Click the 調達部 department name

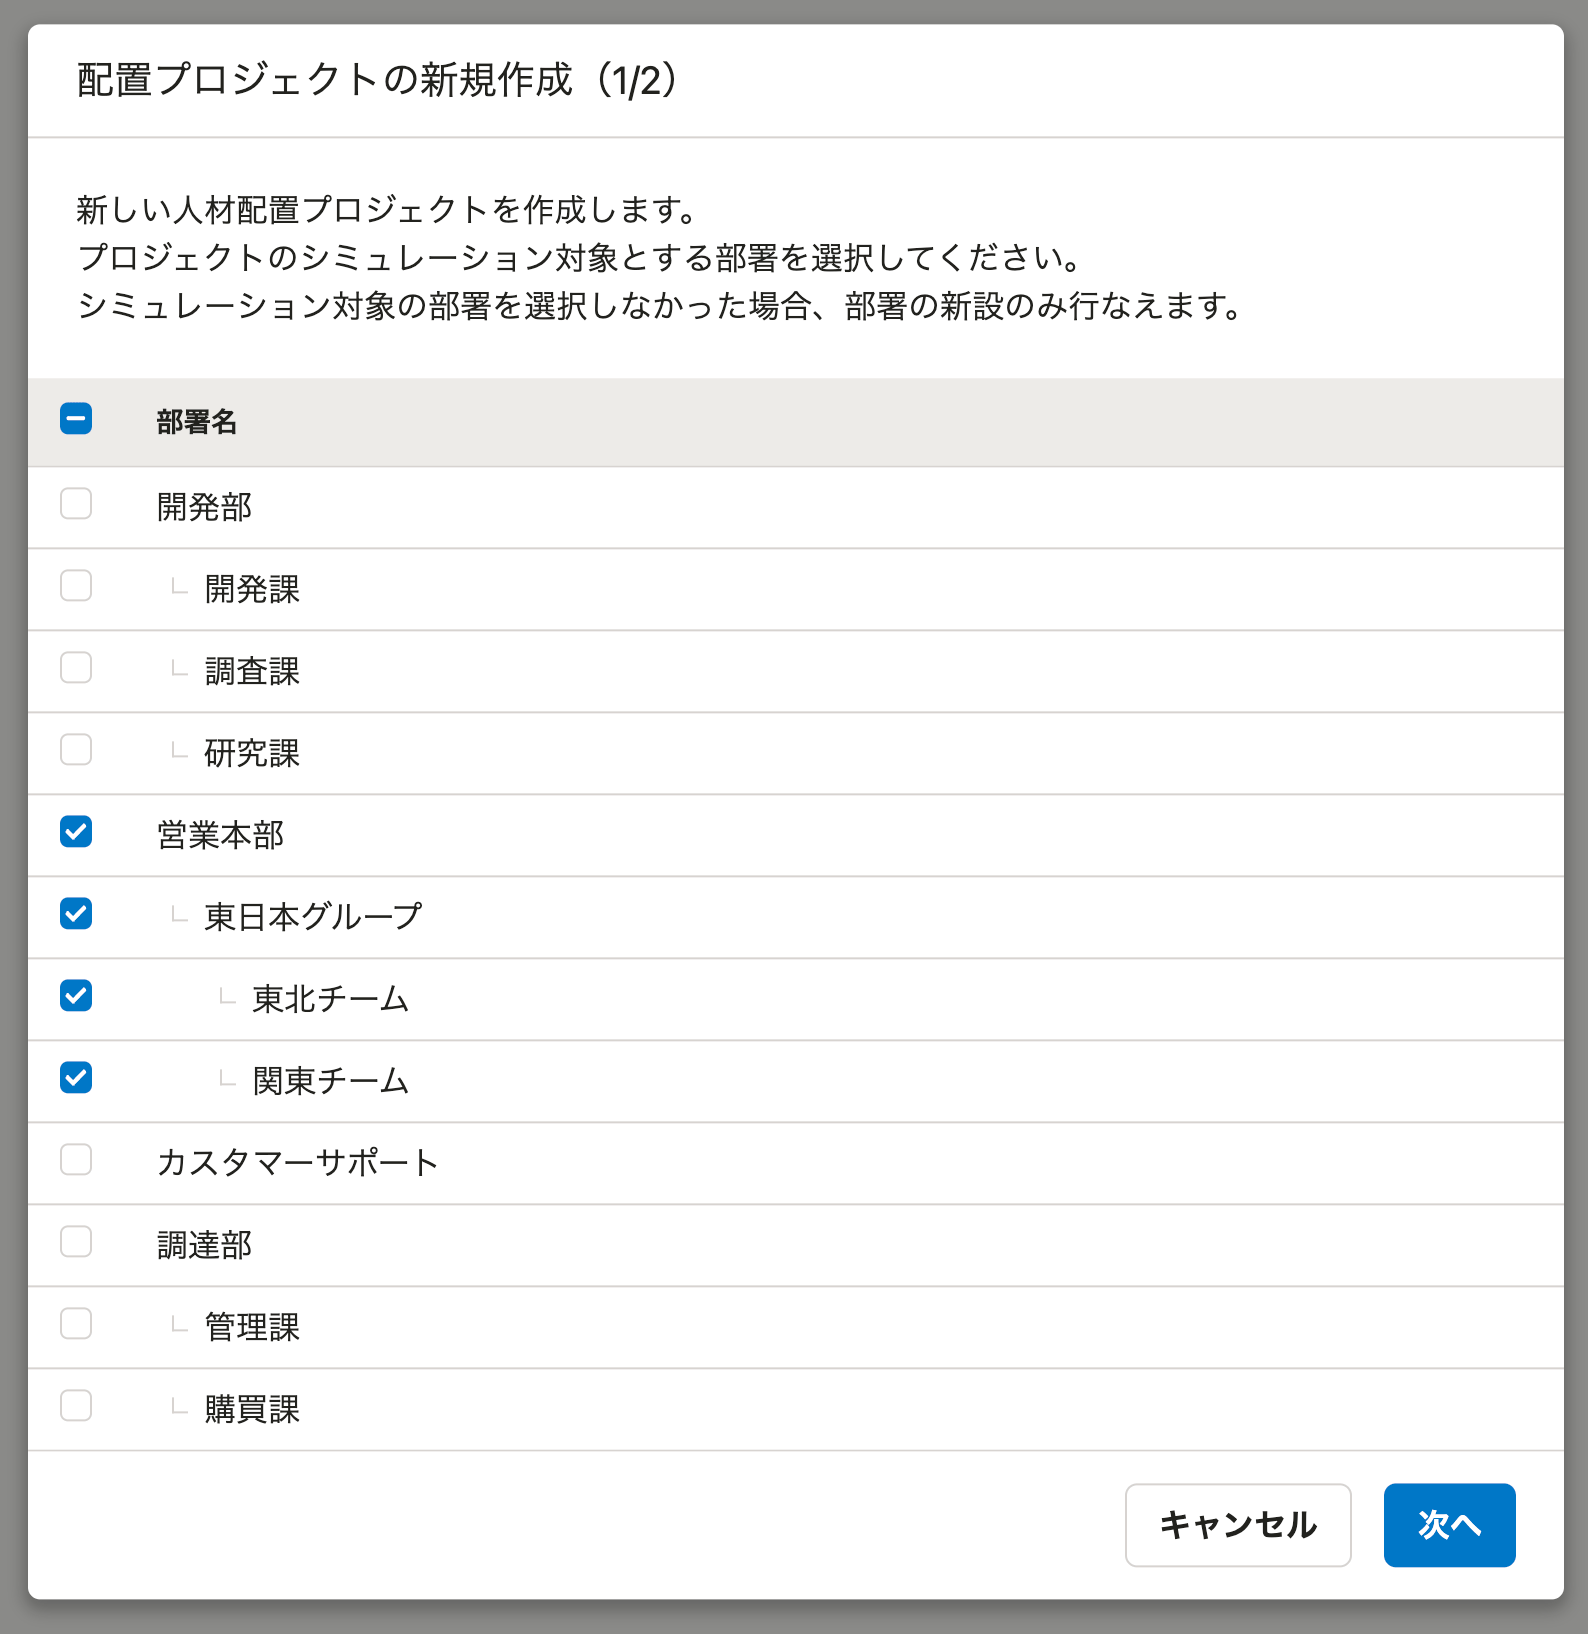(x=204, y=1245)
